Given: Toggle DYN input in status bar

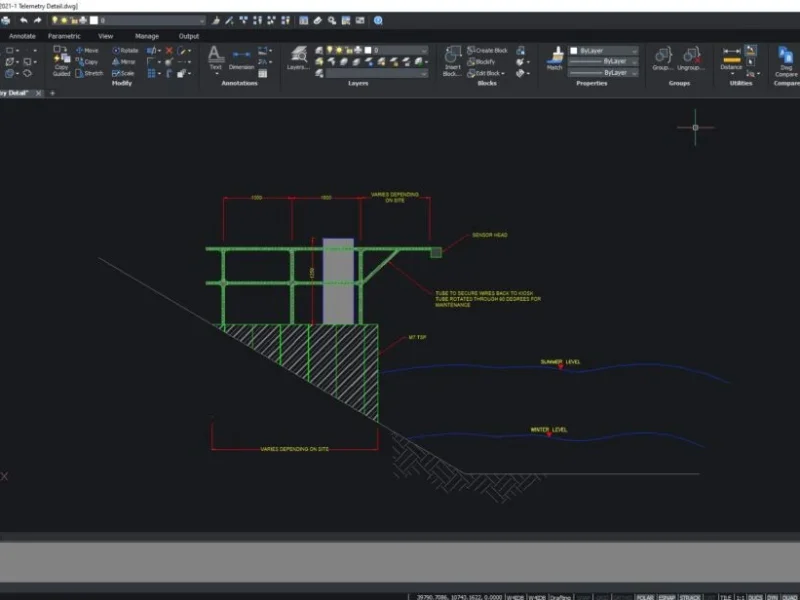Looking at the screenshot, I should coord(772,597).
